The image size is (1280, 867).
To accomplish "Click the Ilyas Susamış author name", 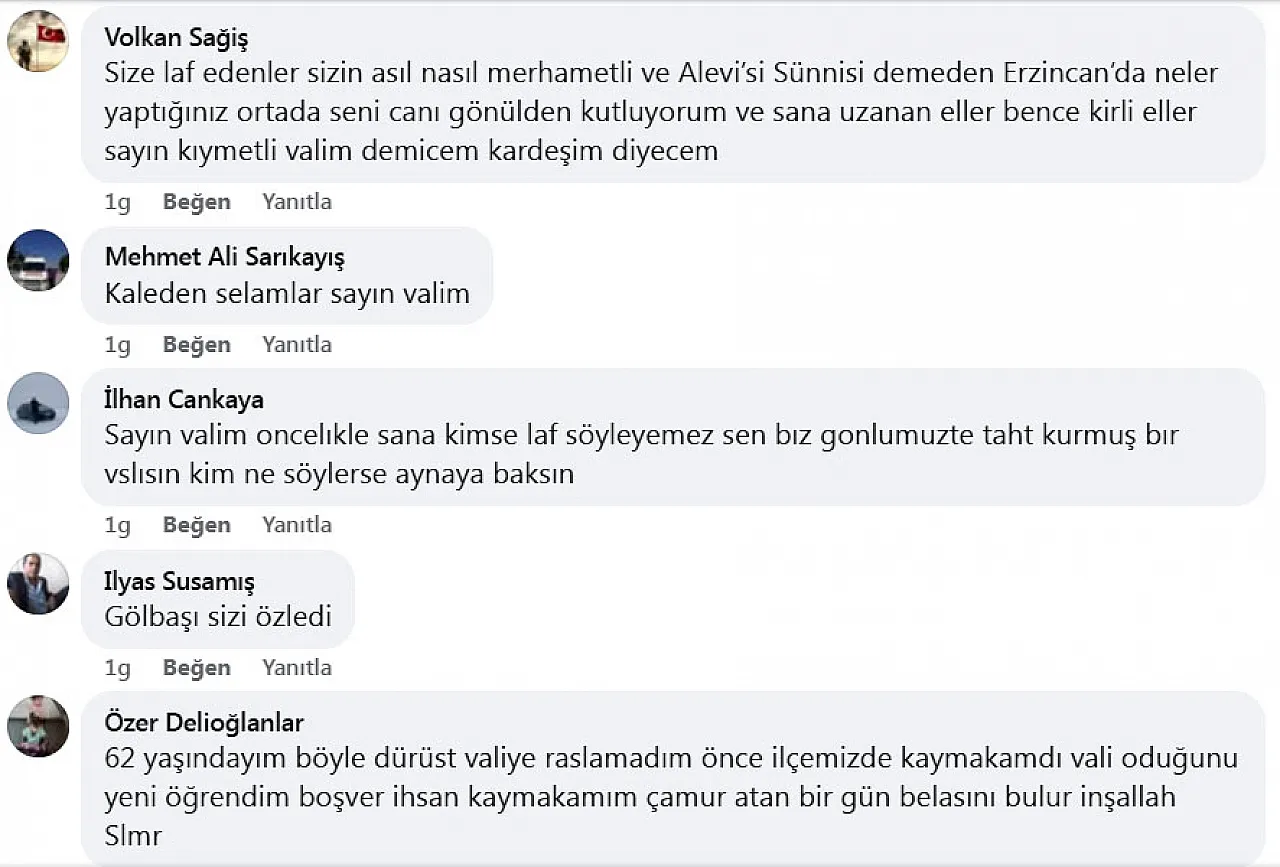I will (179, 581).
